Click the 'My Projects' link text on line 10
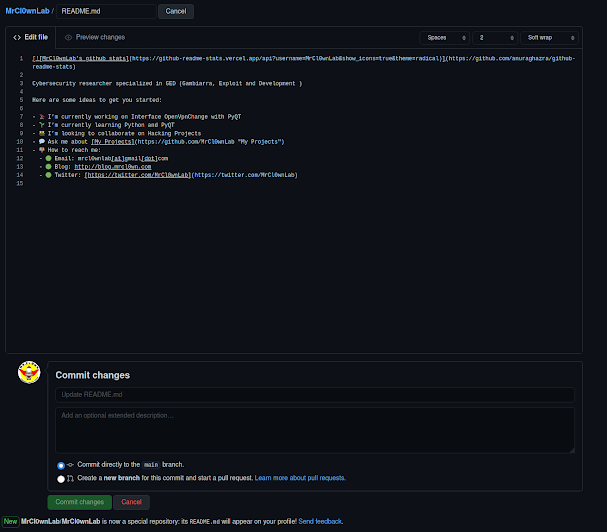 coord(113,142)
